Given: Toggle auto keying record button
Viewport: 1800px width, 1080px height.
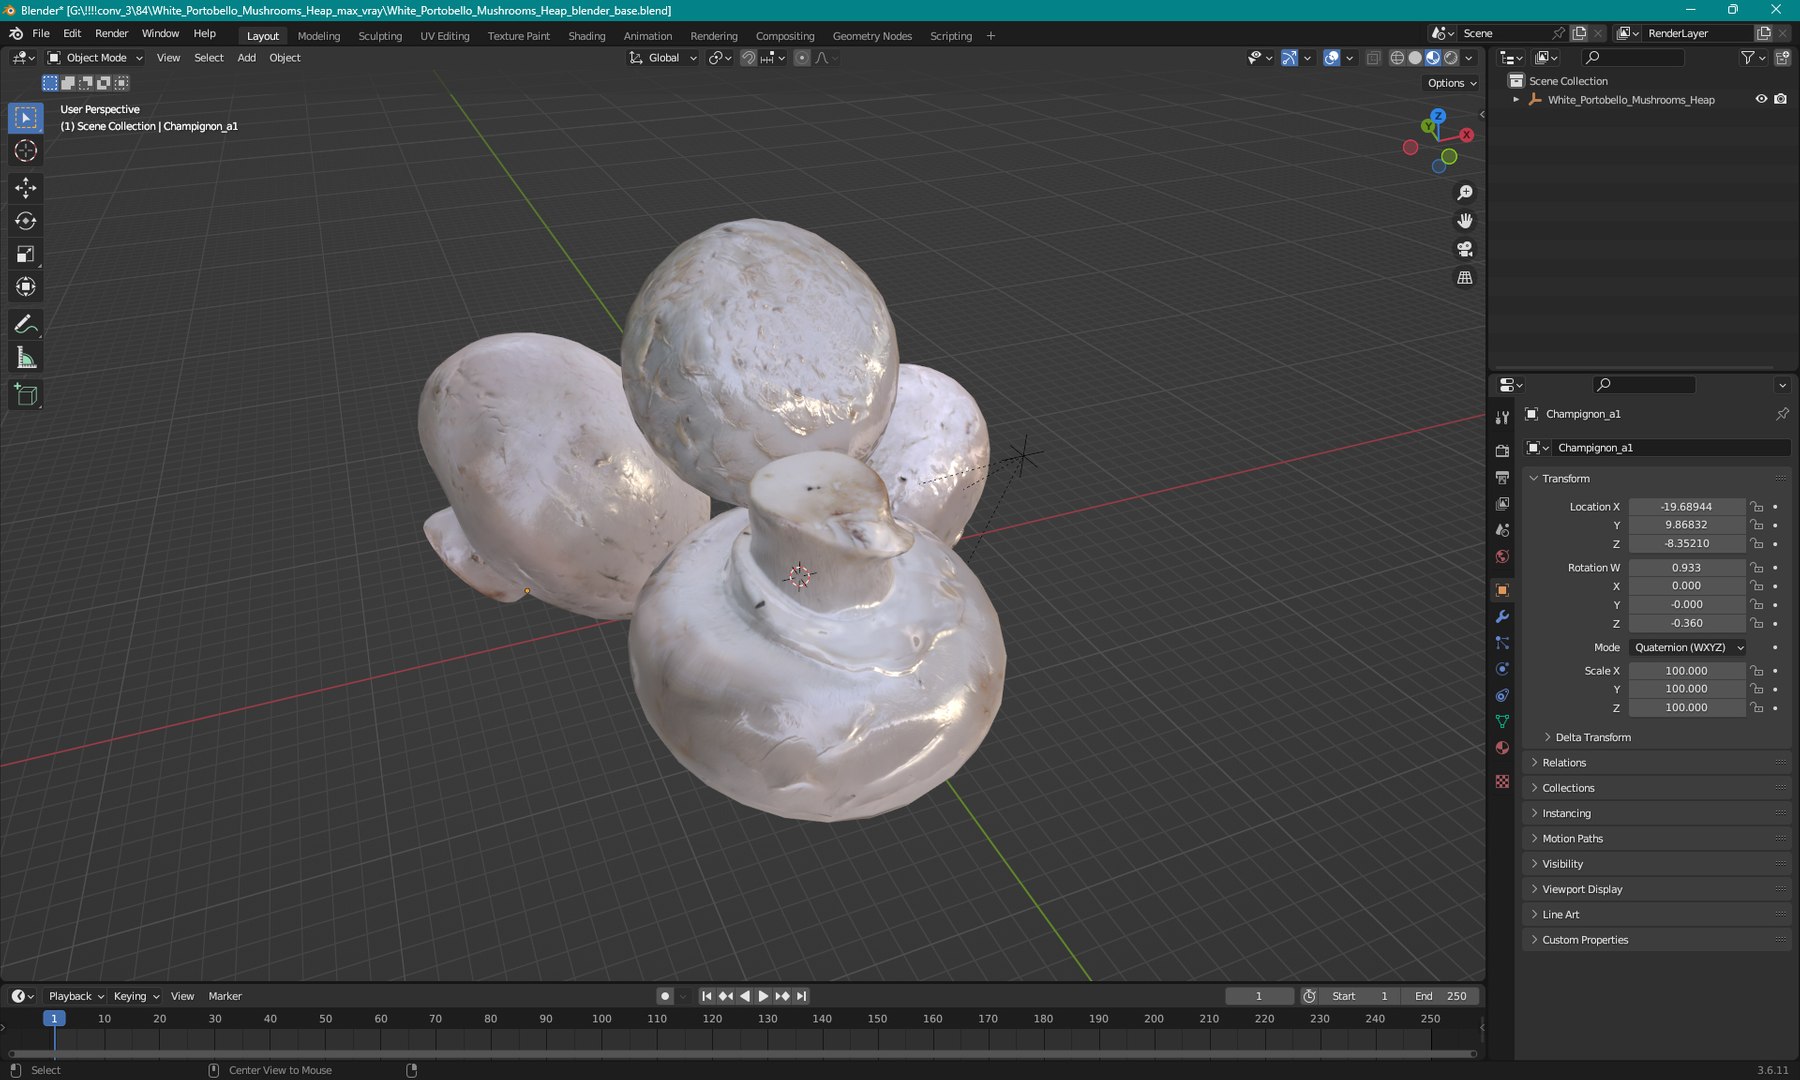Looking at the screenshot, I should coord(665,996).
